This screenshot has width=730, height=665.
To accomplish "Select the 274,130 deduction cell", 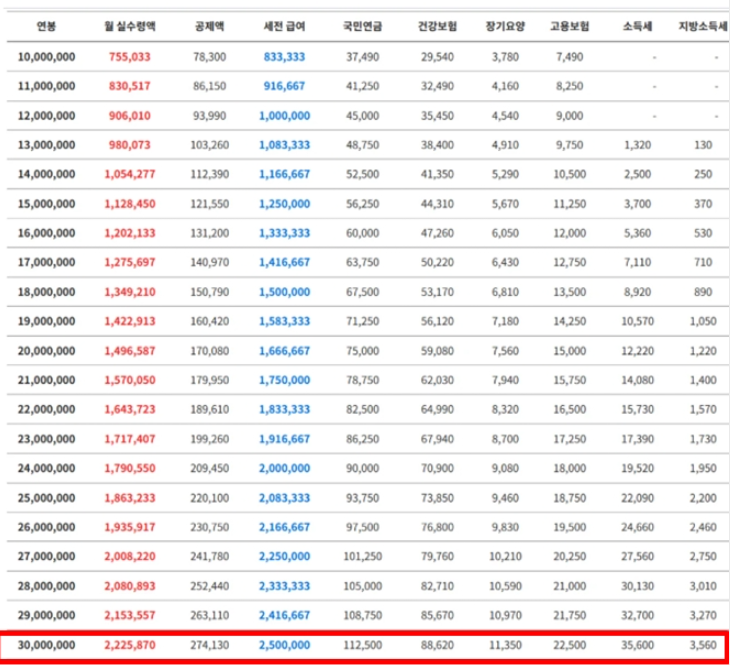I will (210, 645).
